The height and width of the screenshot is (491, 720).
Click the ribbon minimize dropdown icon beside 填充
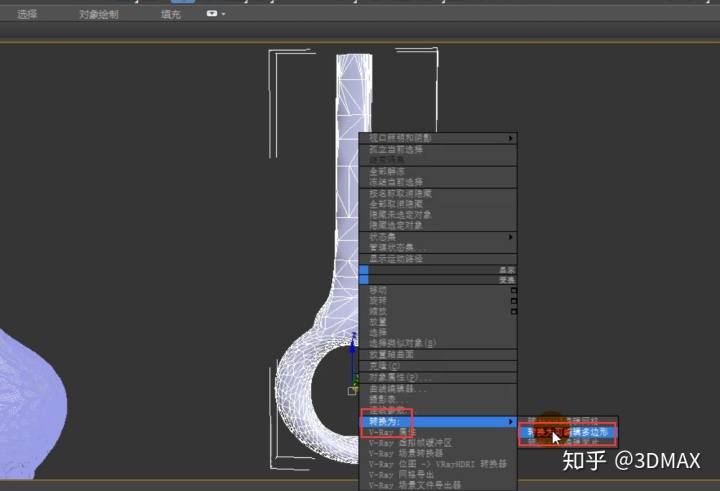coord(216,14)
